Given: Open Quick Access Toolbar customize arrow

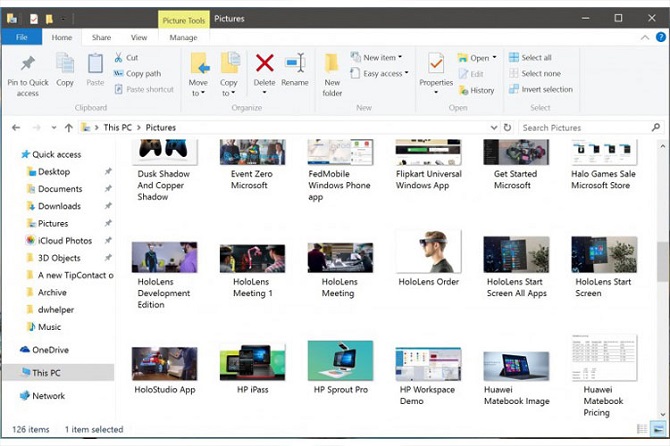Looking at the screenshot, I should click(63, 19).
